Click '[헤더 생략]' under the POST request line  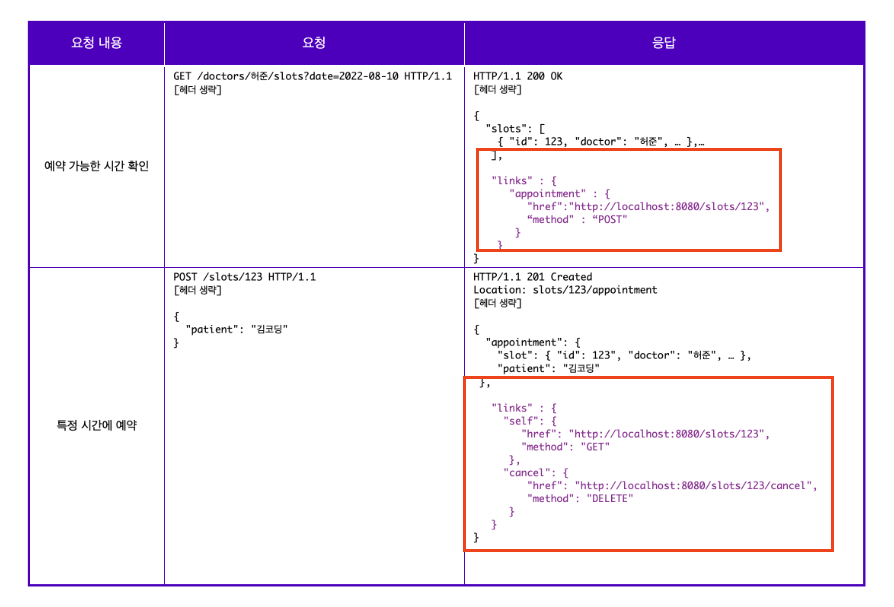coord(197,290)
